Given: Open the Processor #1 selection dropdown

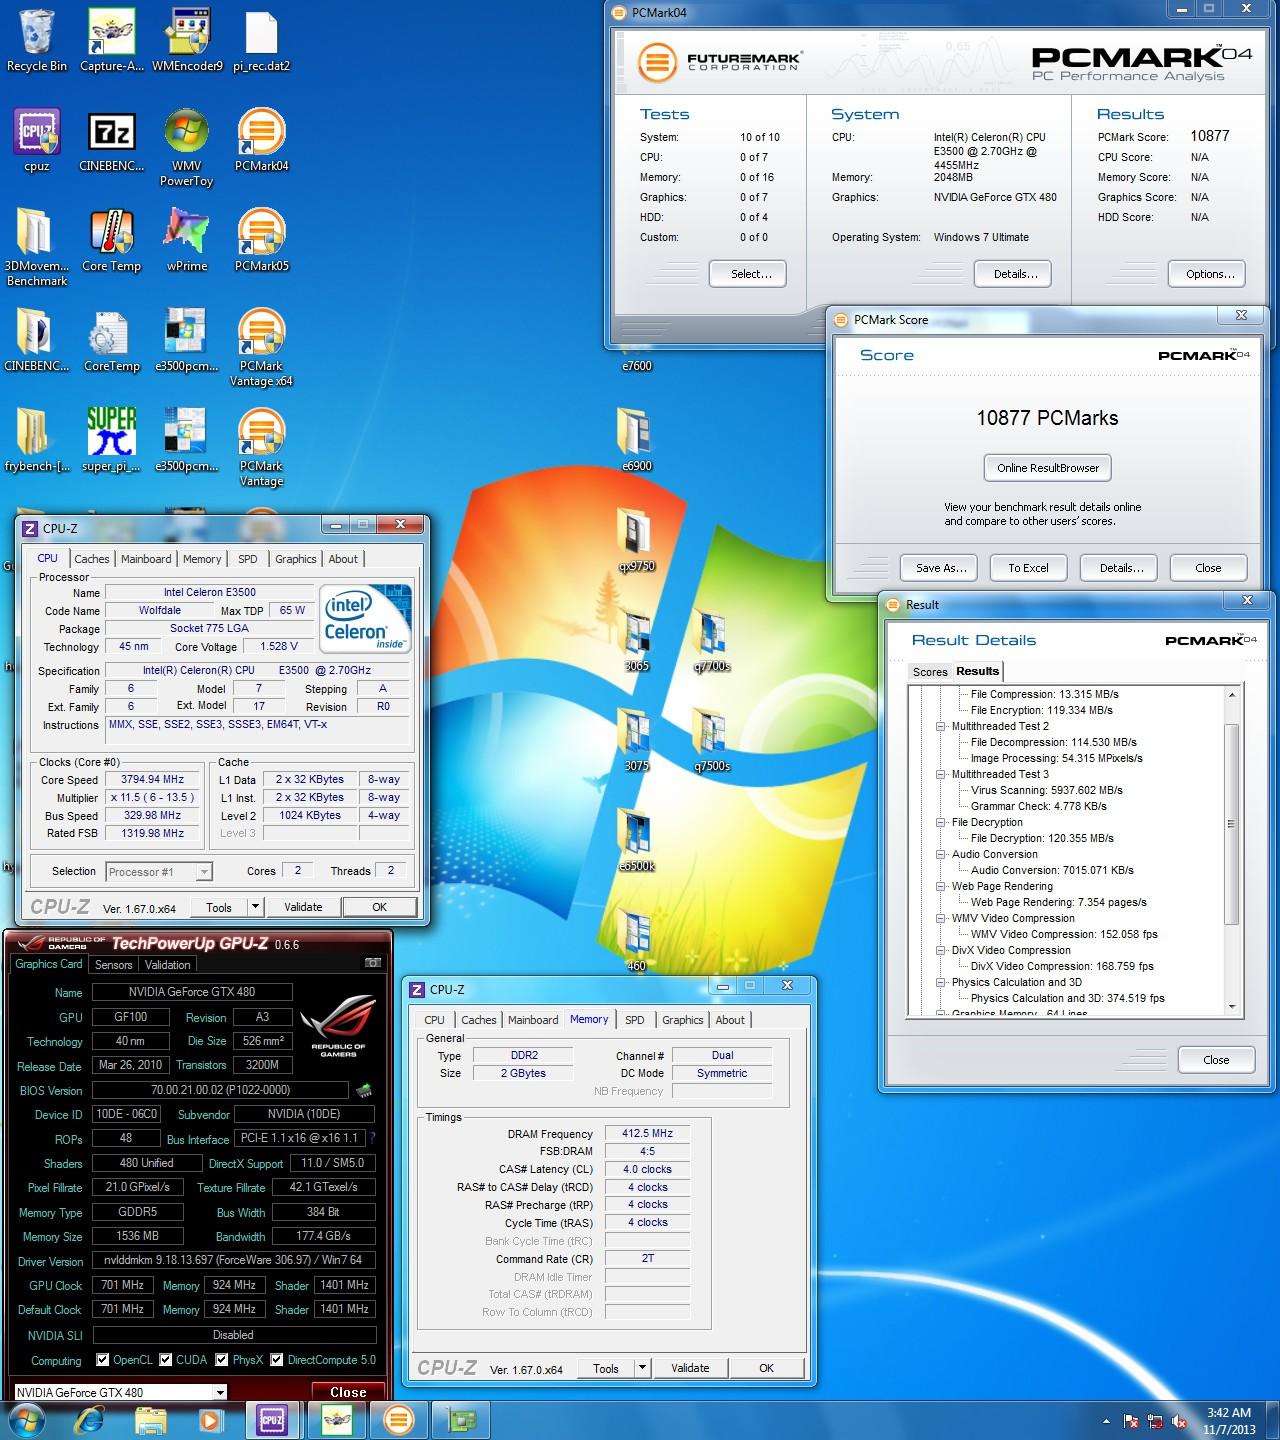Looking at the screenshot, I should [159, 872].
